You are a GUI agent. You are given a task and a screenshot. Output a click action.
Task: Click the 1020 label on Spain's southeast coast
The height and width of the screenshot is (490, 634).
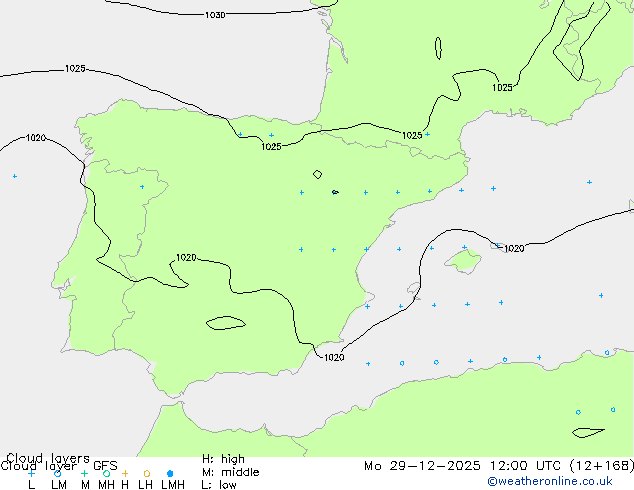(334, 357)
